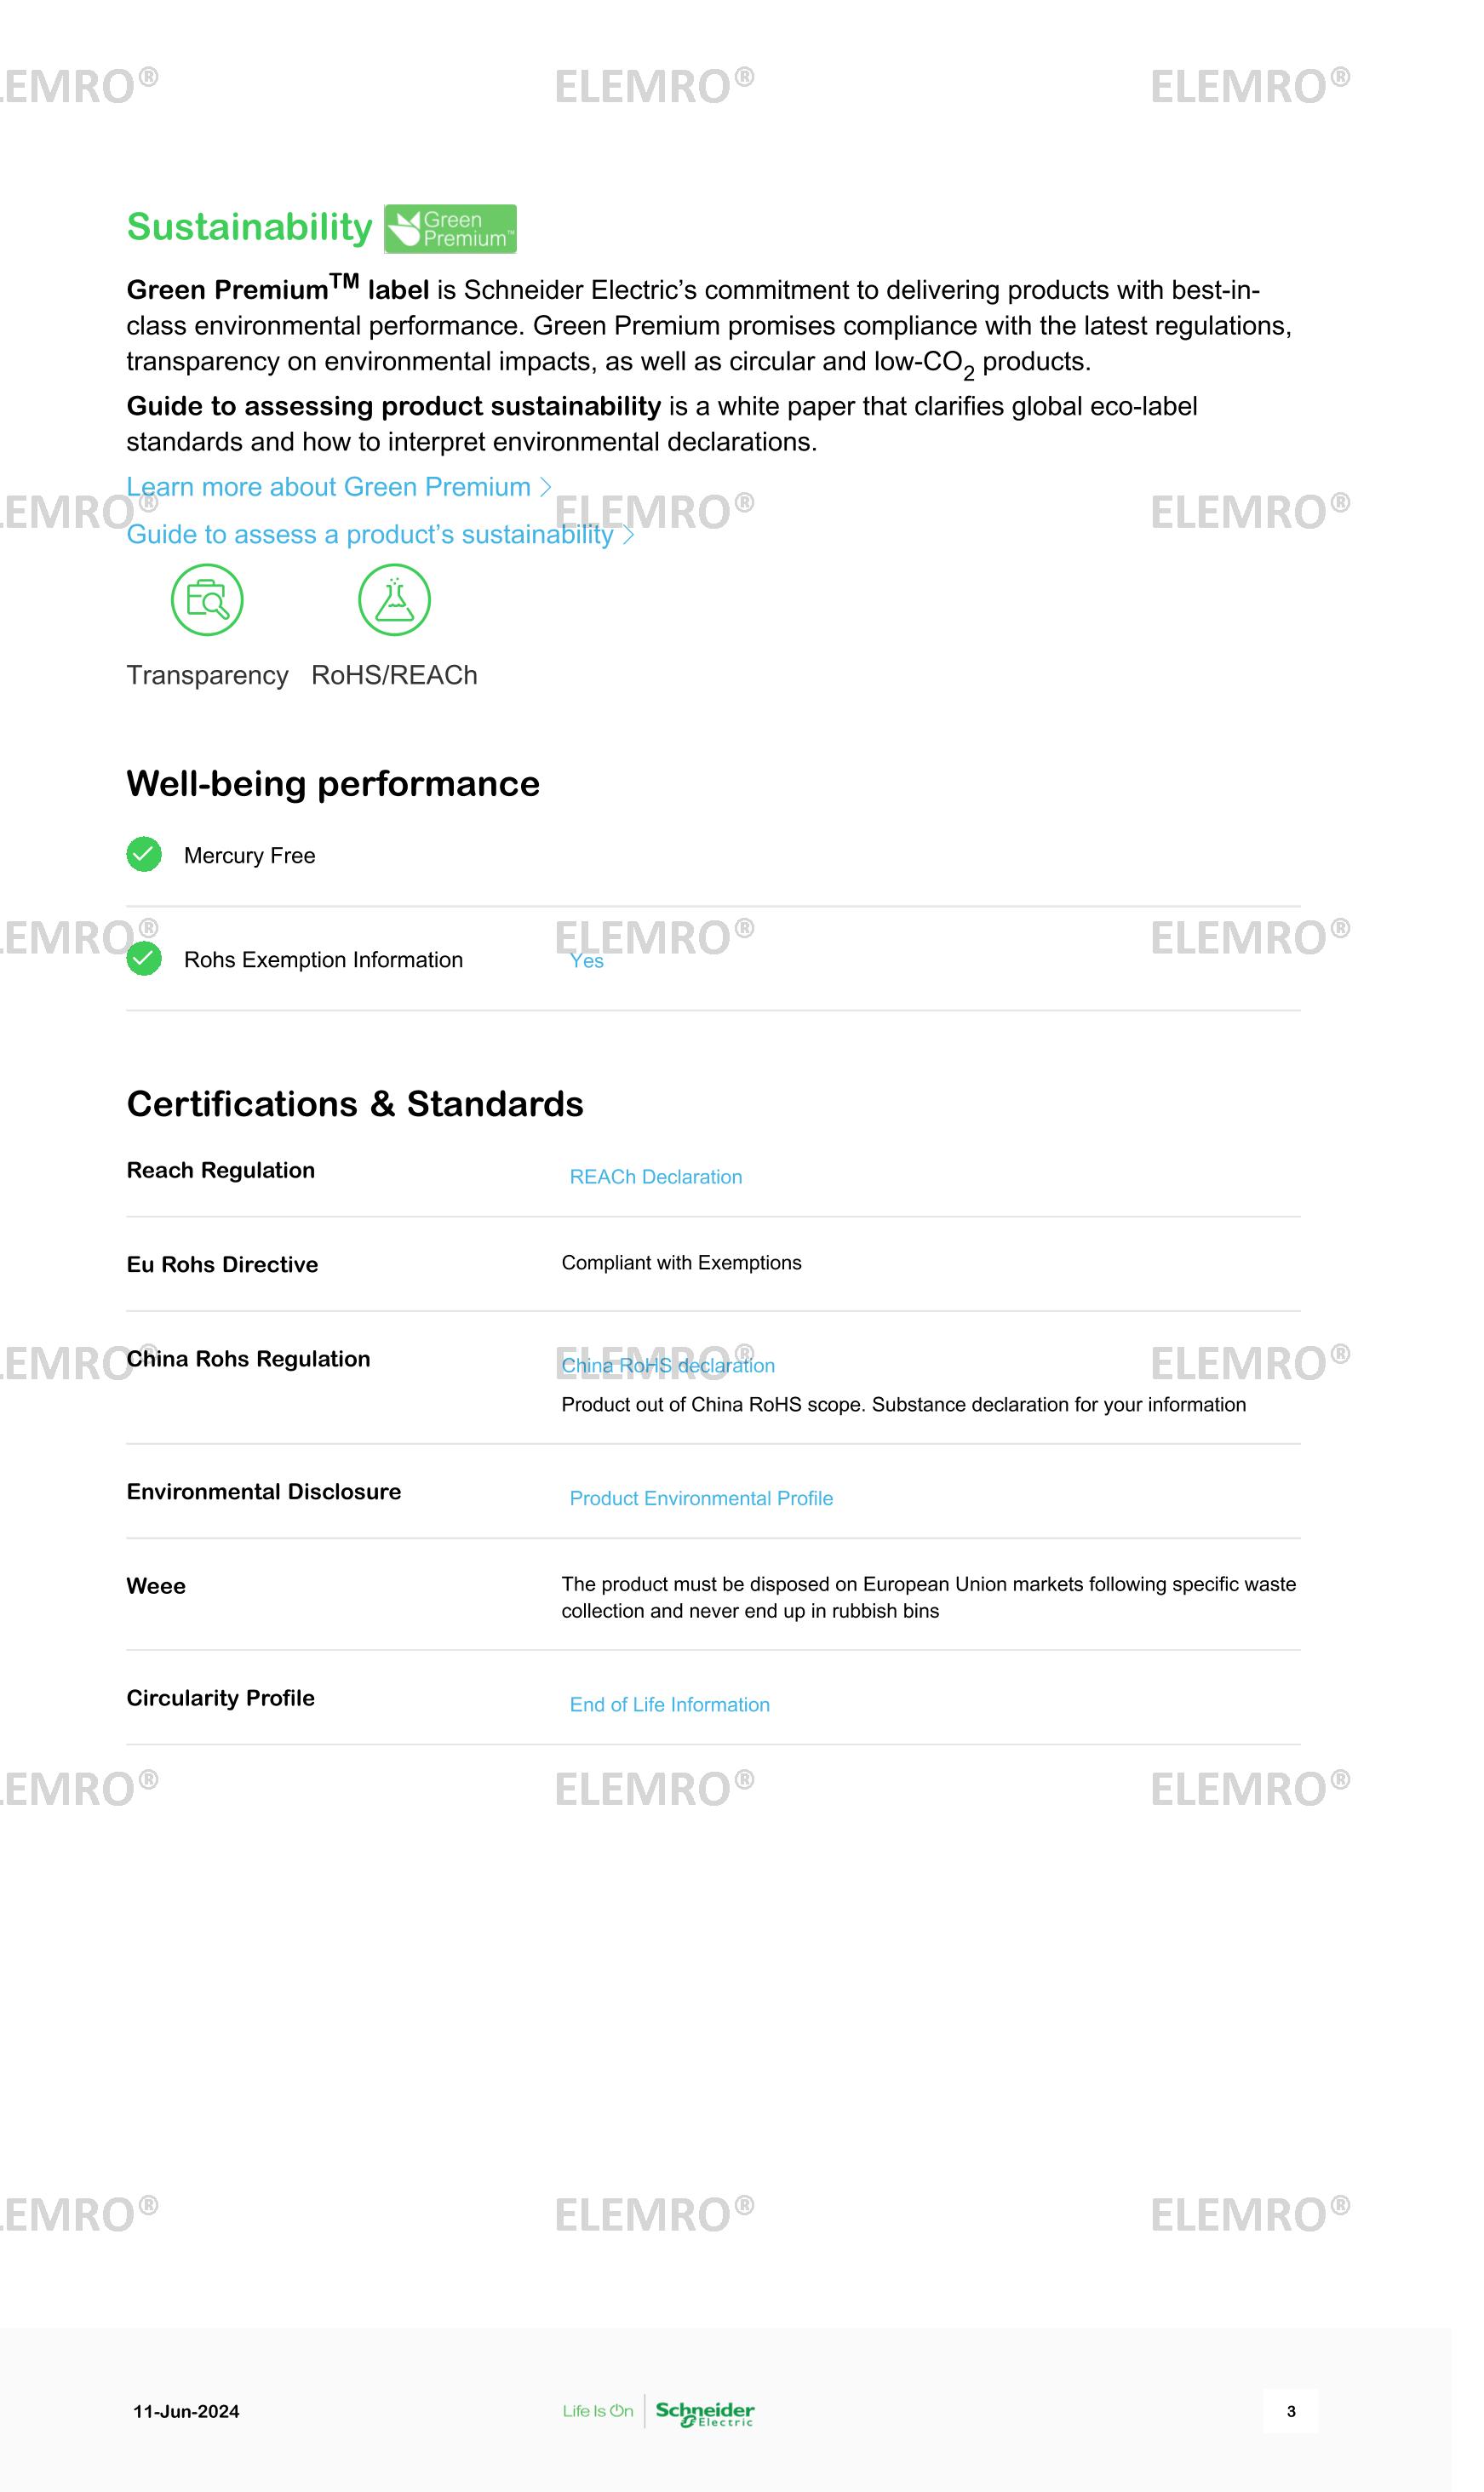
Task: Open the REACh Declaration link
Action: point(655,1177)
